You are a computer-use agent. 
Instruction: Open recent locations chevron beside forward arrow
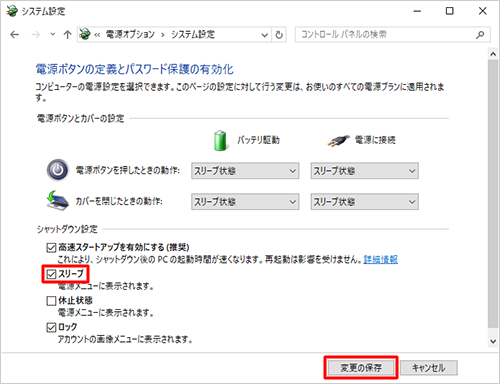coord(53,34)
